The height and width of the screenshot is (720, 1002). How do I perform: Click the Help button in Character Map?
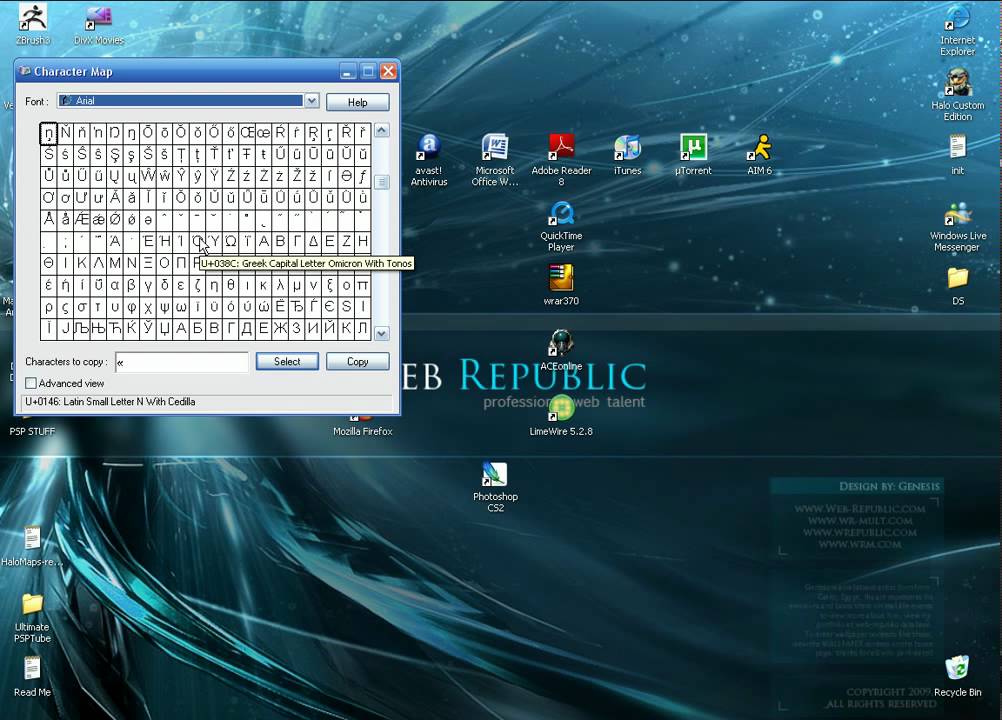(357, 102)
